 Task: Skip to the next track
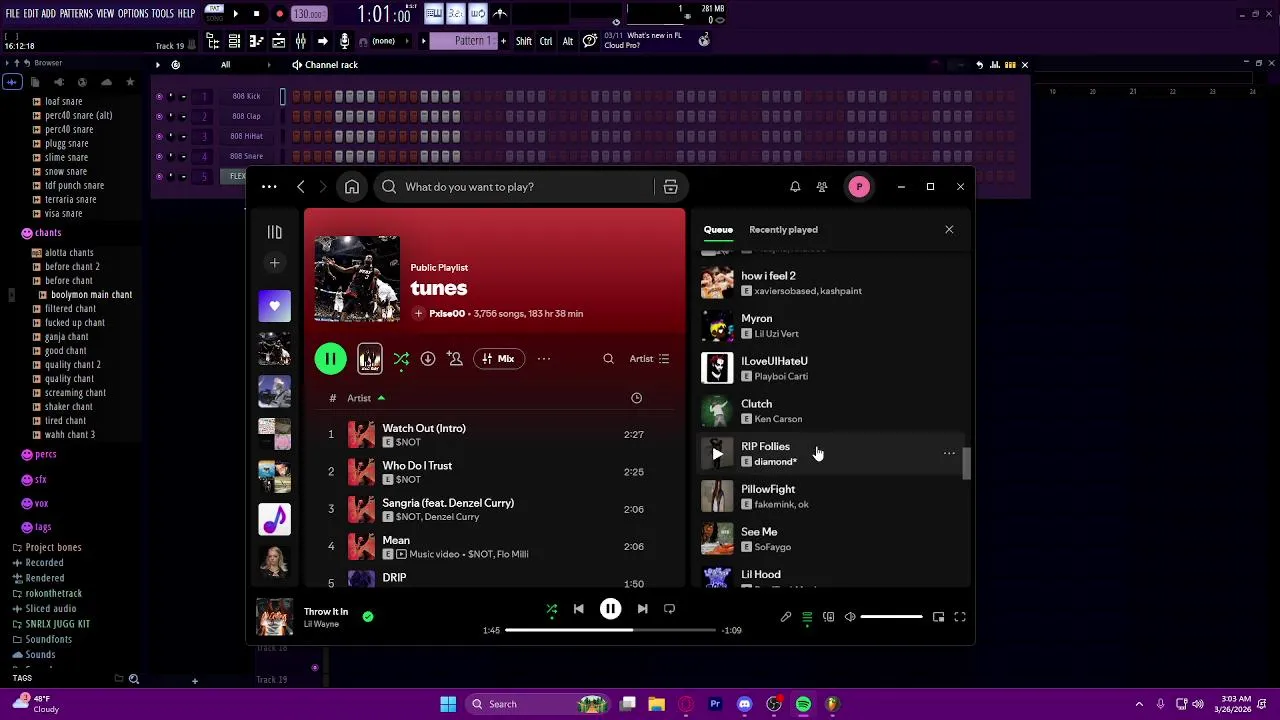tap(642, 609)
